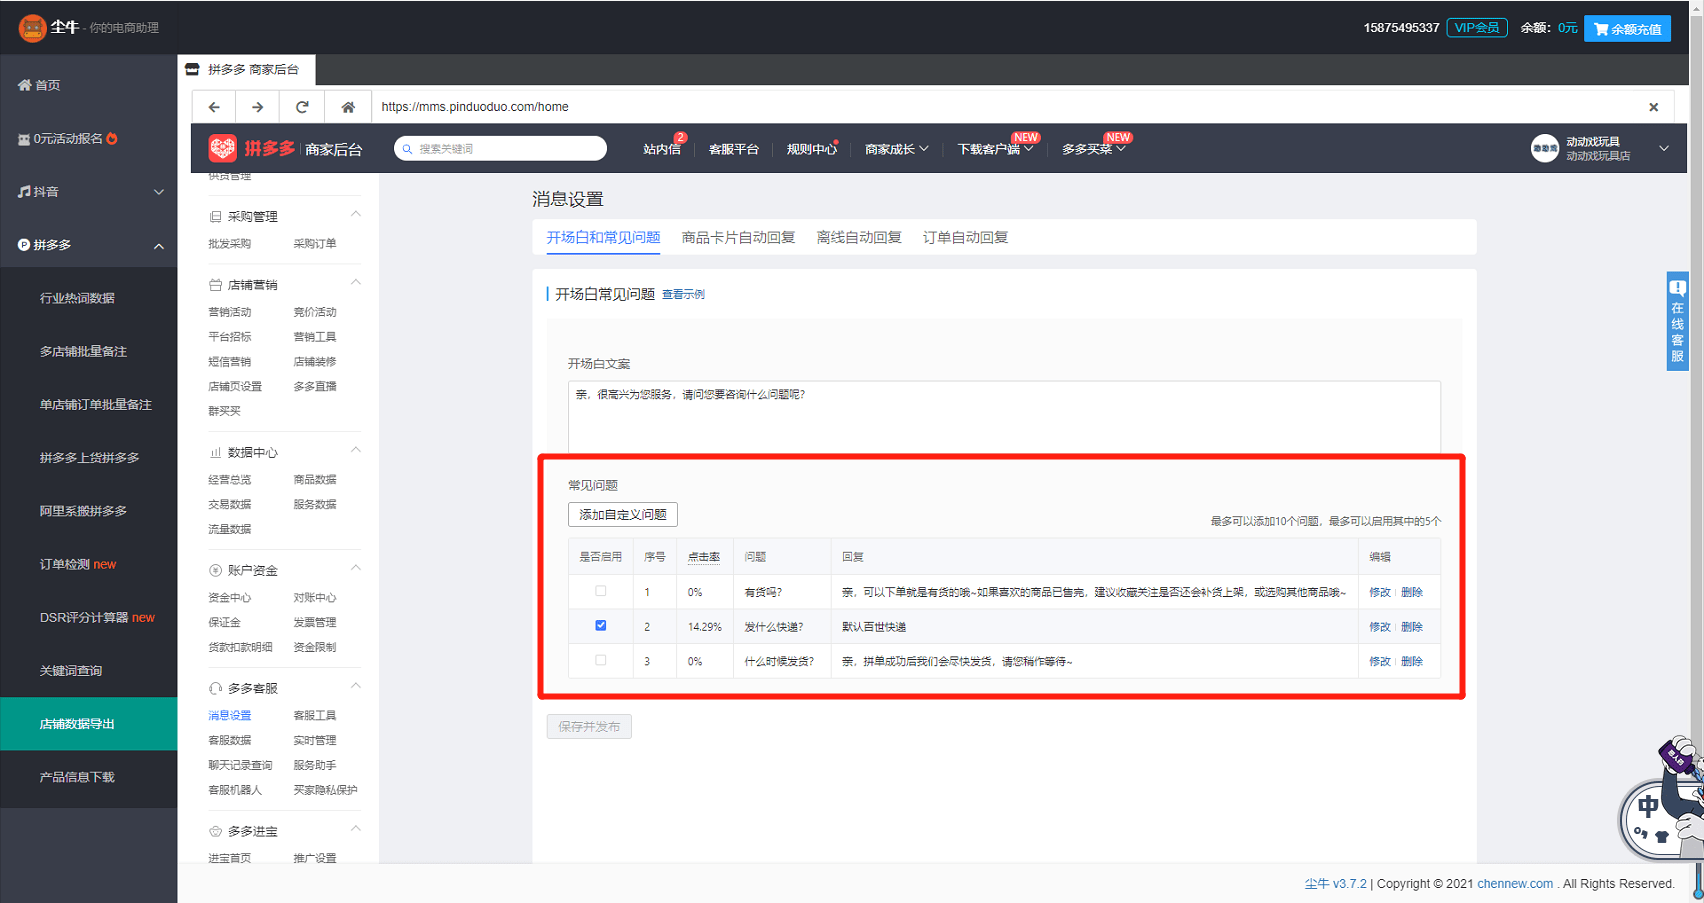This screenshot has height=903, width=1704.
Task: Enable question 1 有货吗 checkbox
Action: [x=601, y=591]
